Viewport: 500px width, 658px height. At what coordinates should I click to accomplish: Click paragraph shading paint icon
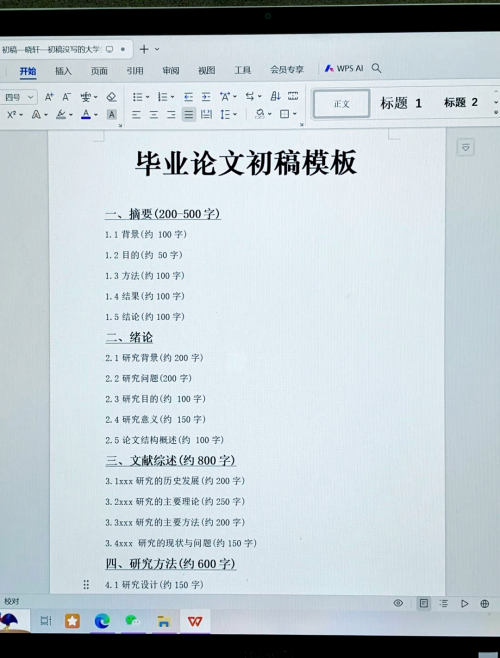[260, 114]
